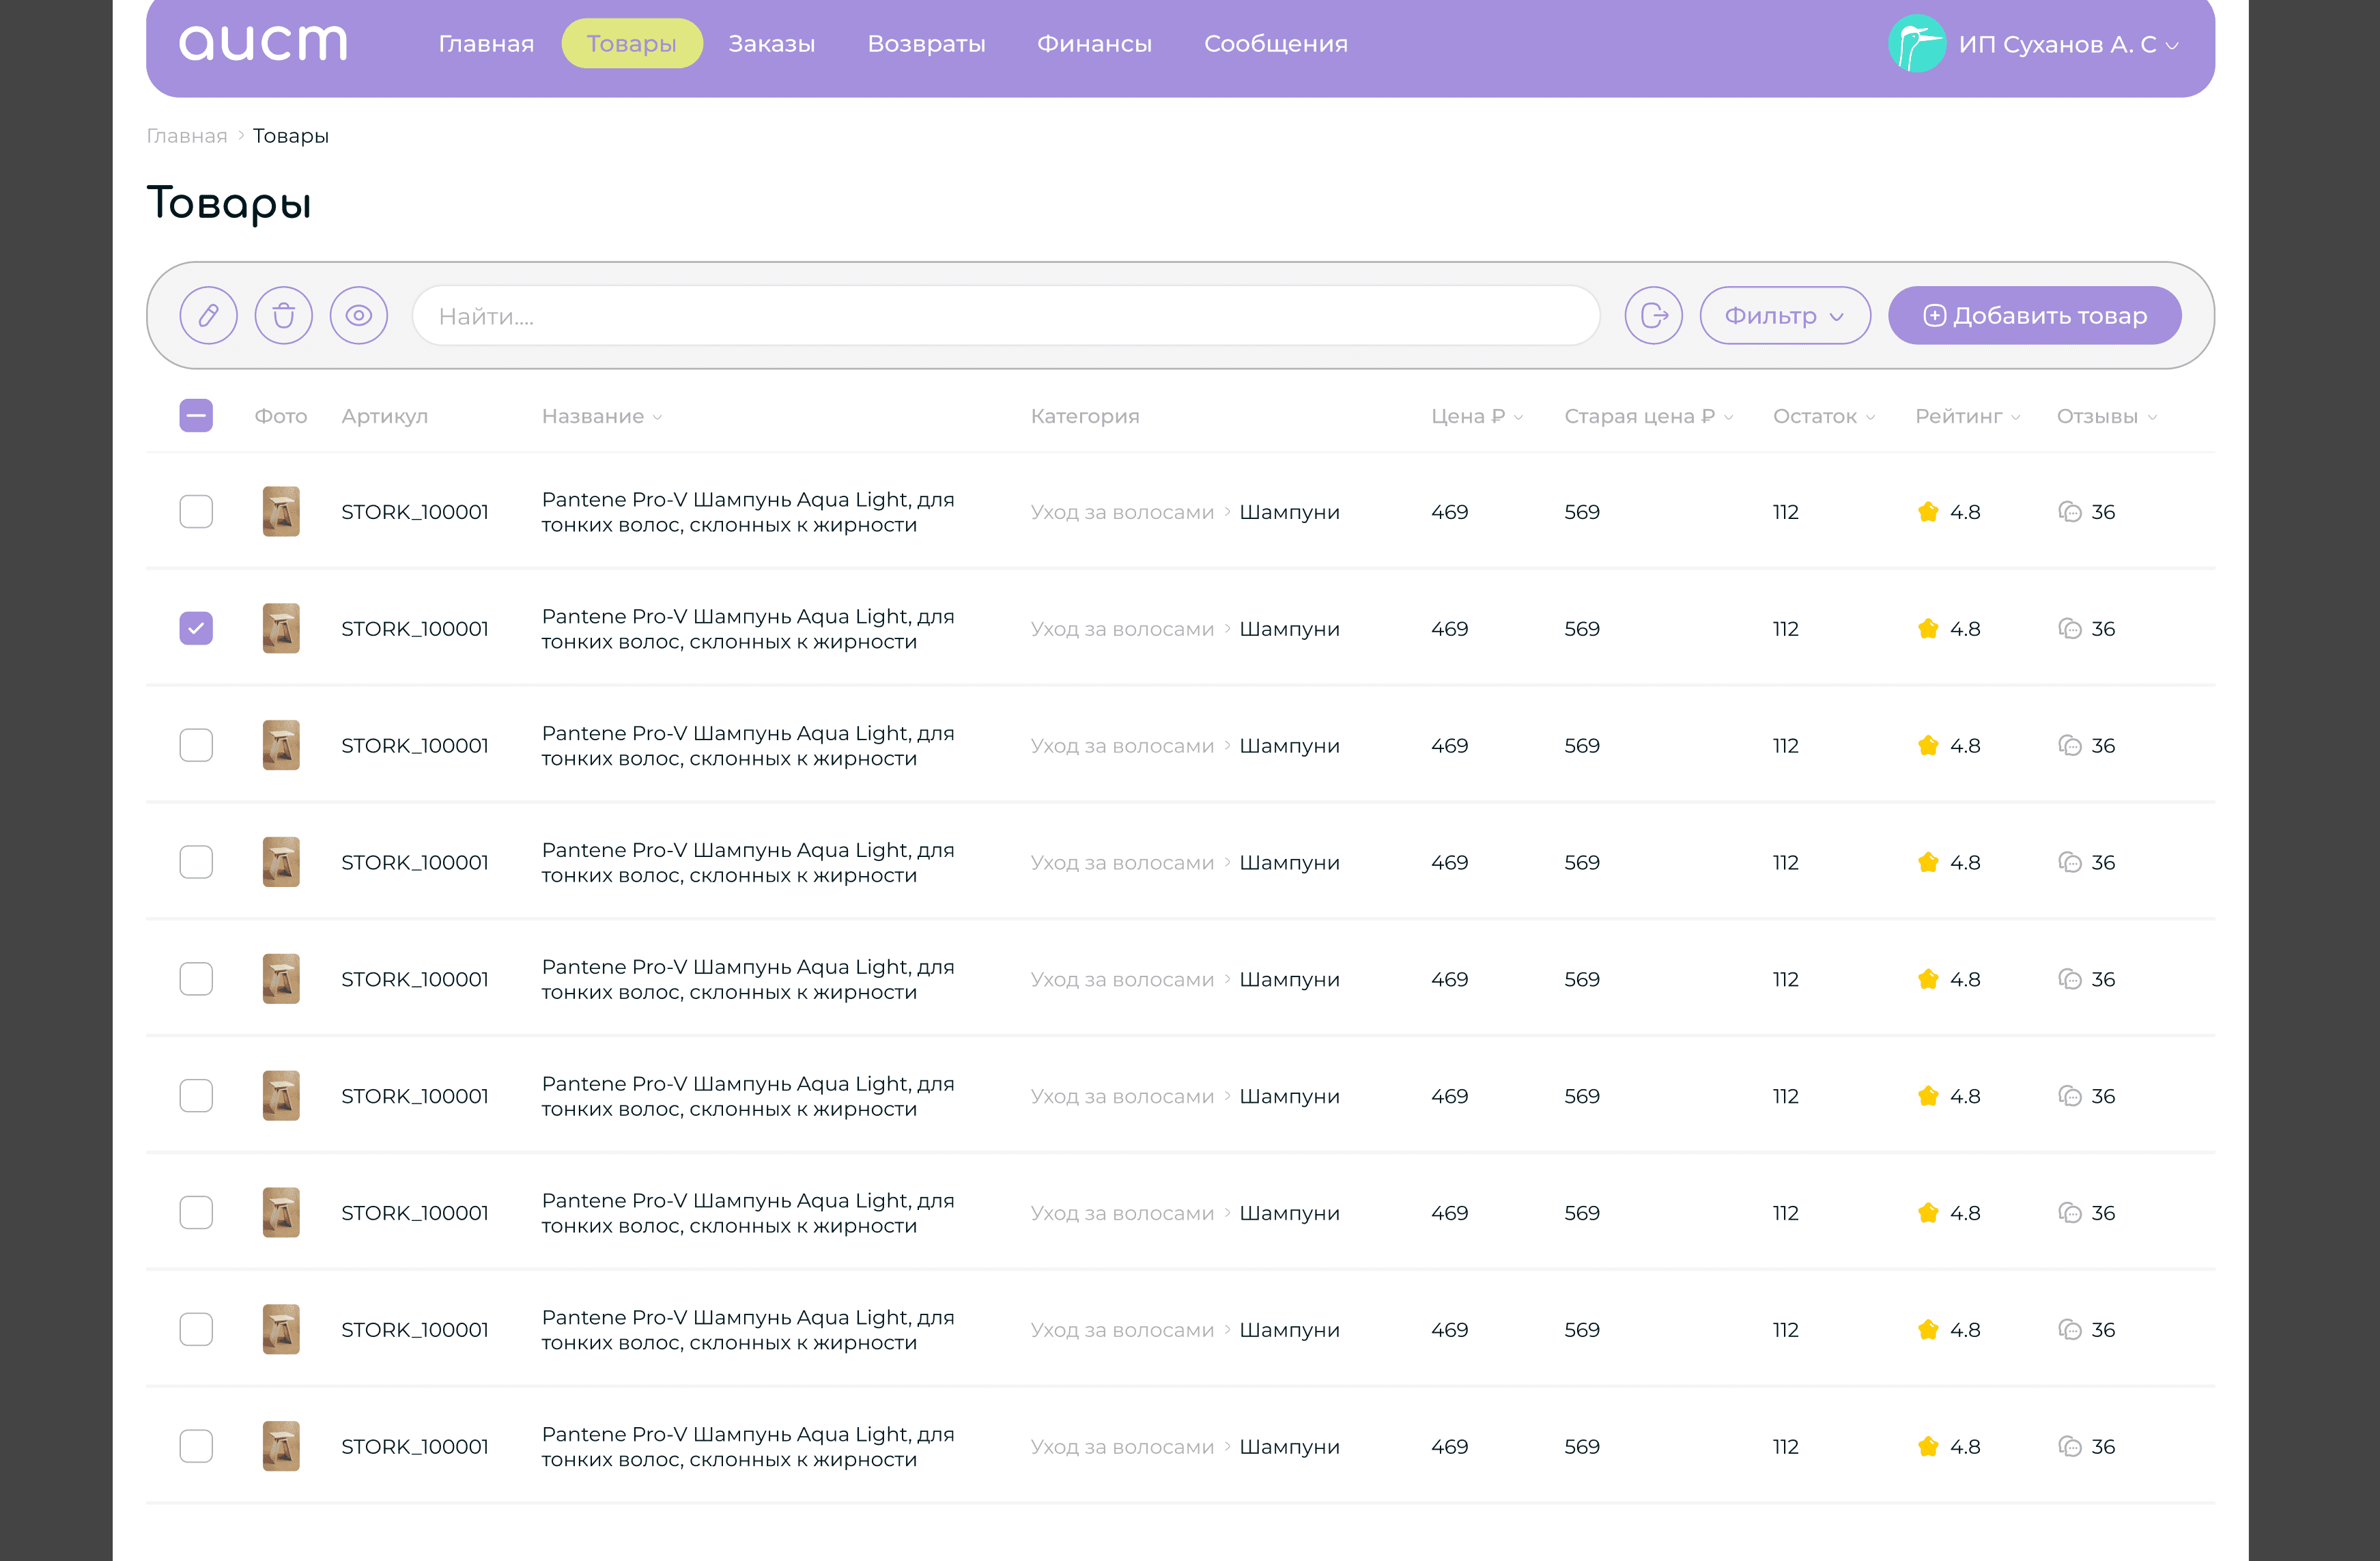Click the eye visibility icon in toolbar
The height and width of the screenshot is (1561, 2380).
(358, 316)
